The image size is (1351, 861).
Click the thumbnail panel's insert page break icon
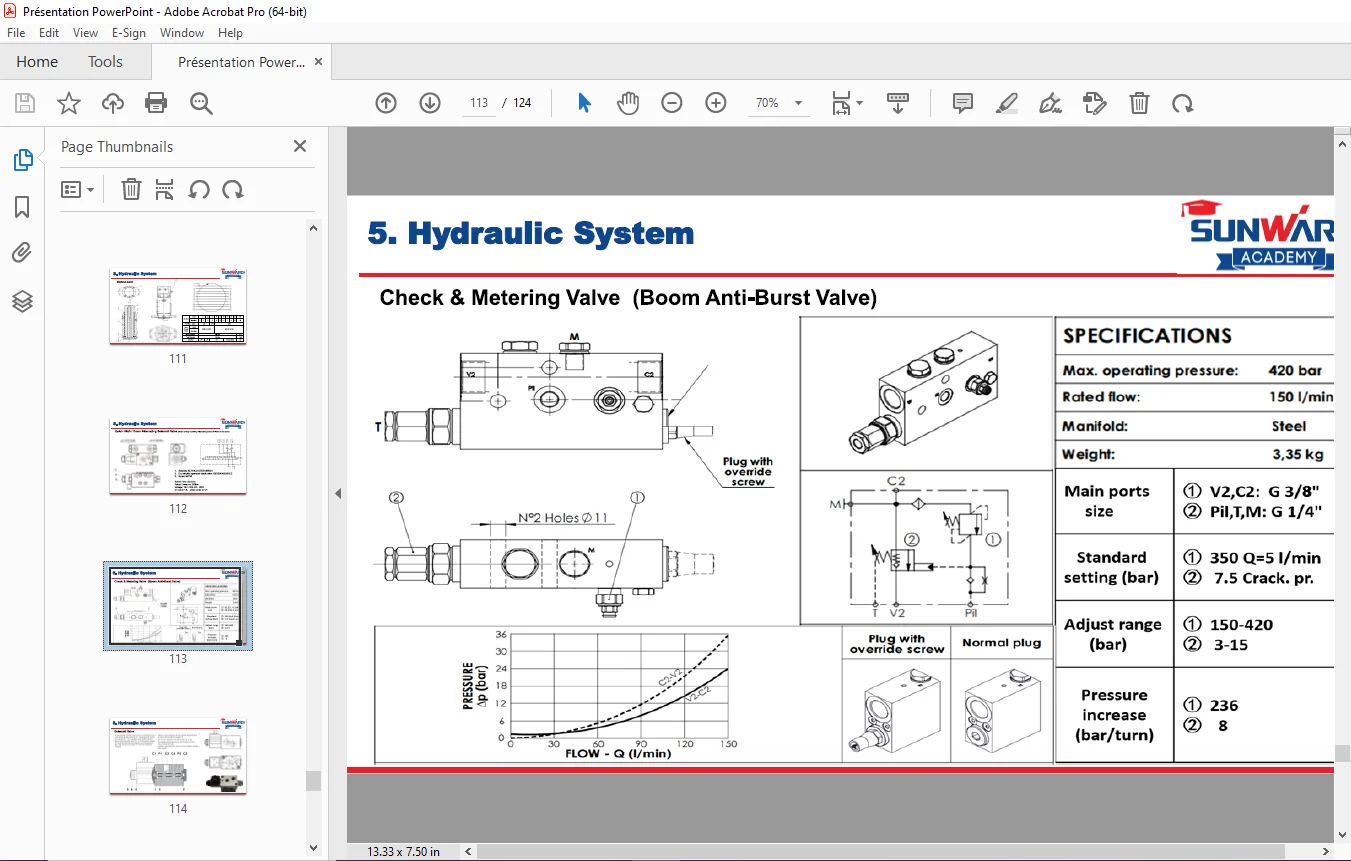coord(165,189)
